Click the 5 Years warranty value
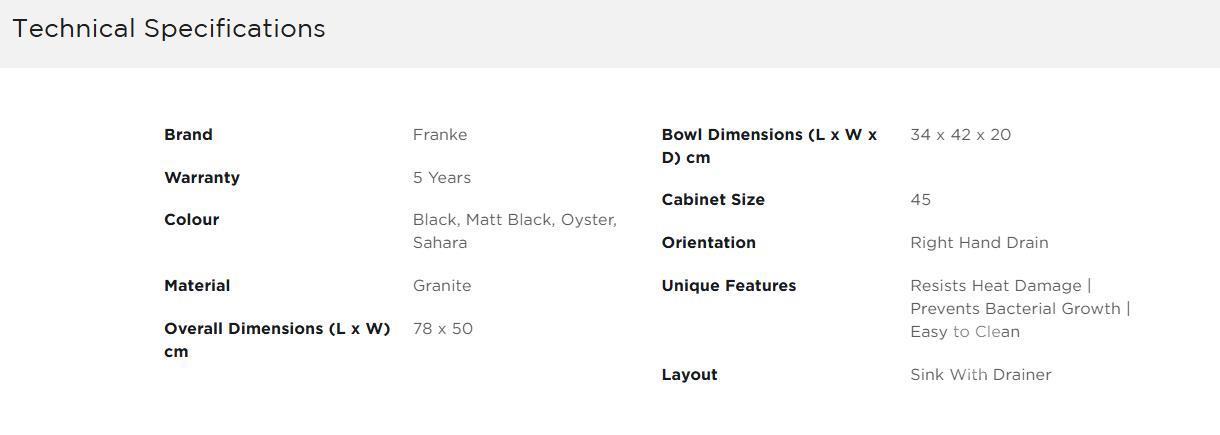 point(442,178)
